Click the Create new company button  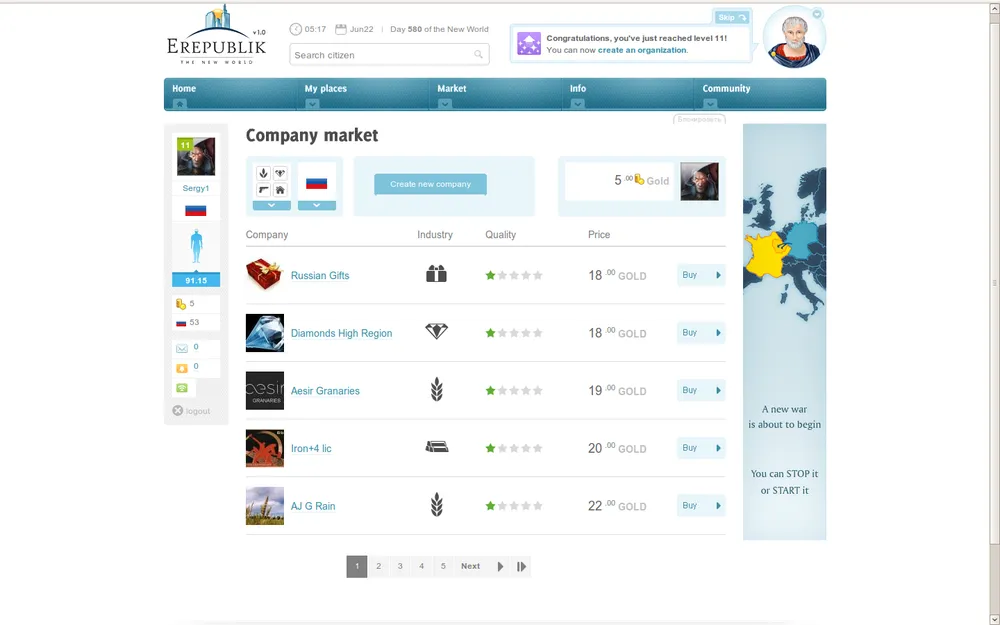click(x=430, y=184)
